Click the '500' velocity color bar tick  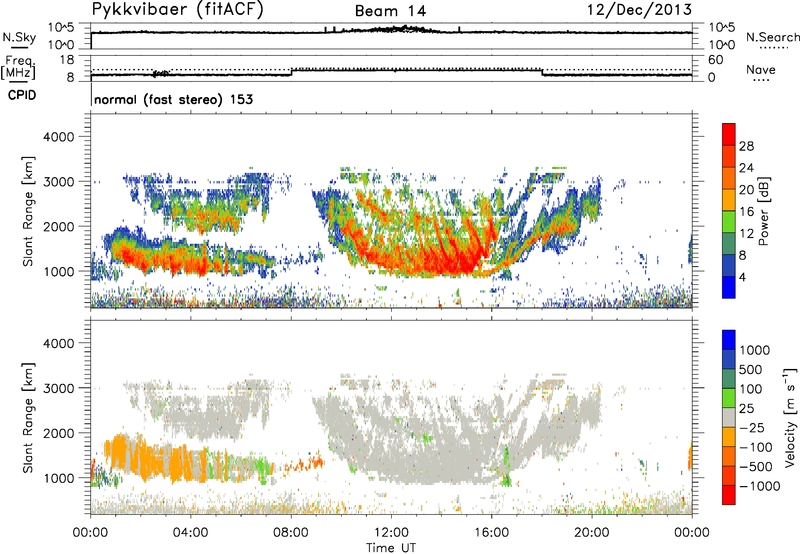pos(750,370)
